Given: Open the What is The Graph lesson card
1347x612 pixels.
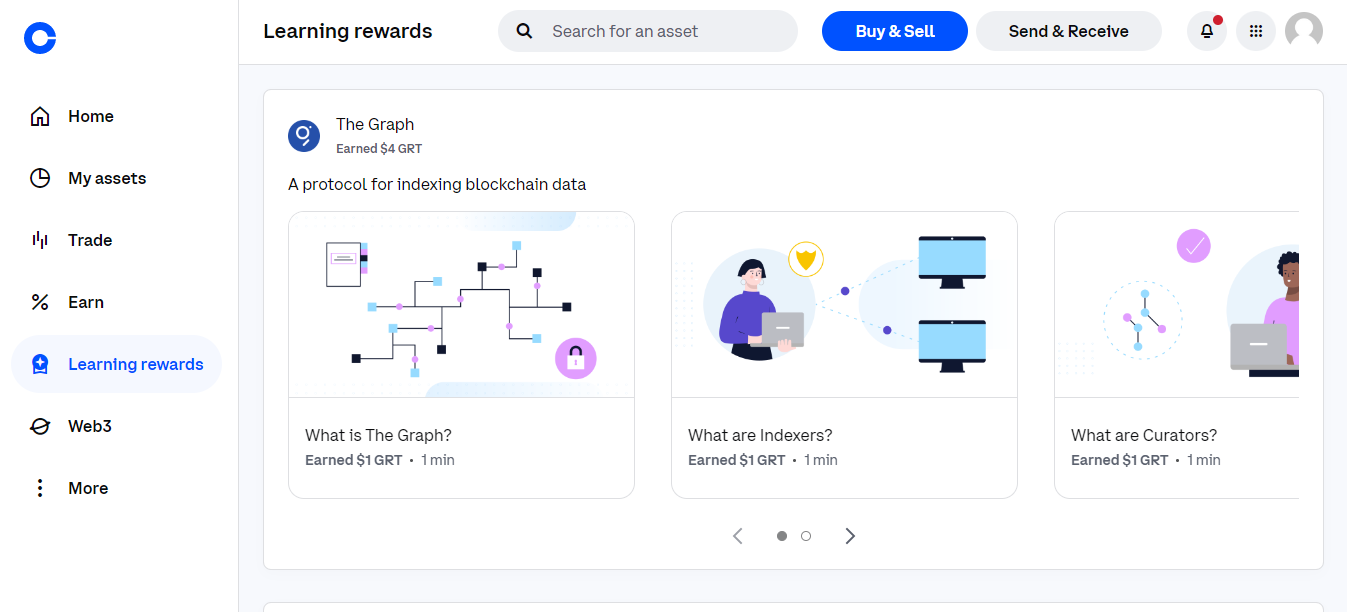Looking at the screenshot, I should 461,354.
